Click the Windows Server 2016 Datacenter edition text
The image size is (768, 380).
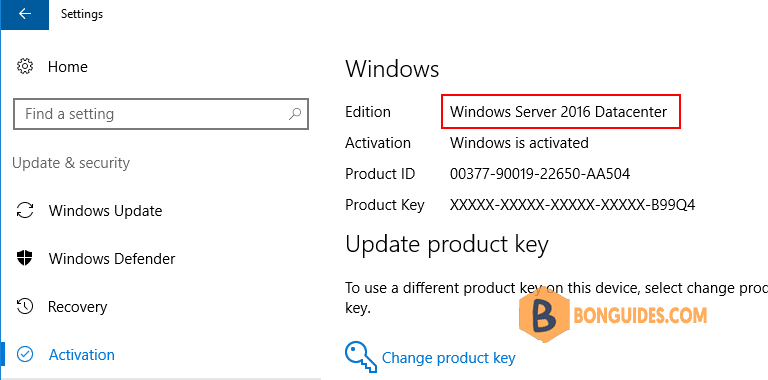tap(558, 112)
